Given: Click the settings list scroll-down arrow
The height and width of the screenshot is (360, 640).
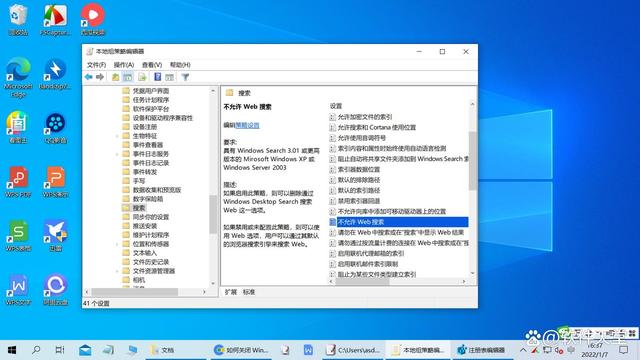Looking at the screenshot, I should click(472, 273).
